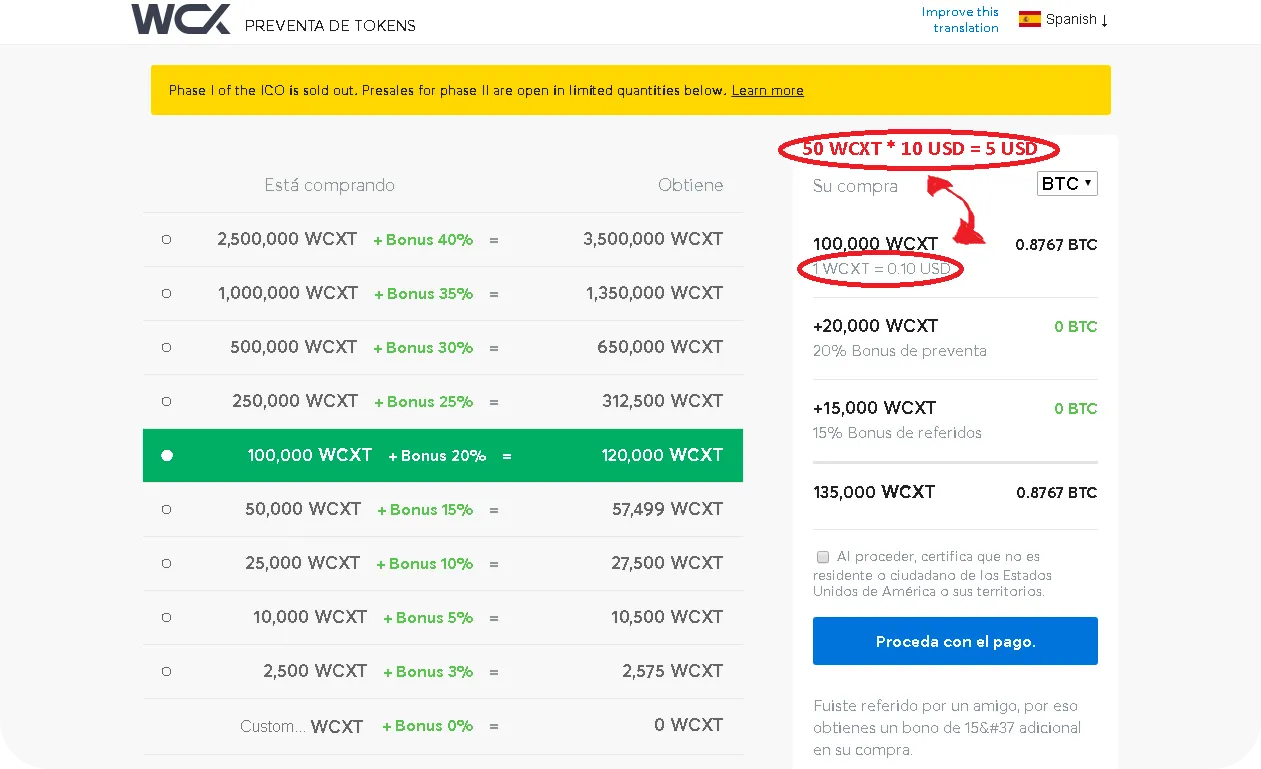Image resolution: width=1261 pixels, height=769 pixels.
Task: Click the Está comprando column header
Action: pyautogui.click(x=329, y=185)
